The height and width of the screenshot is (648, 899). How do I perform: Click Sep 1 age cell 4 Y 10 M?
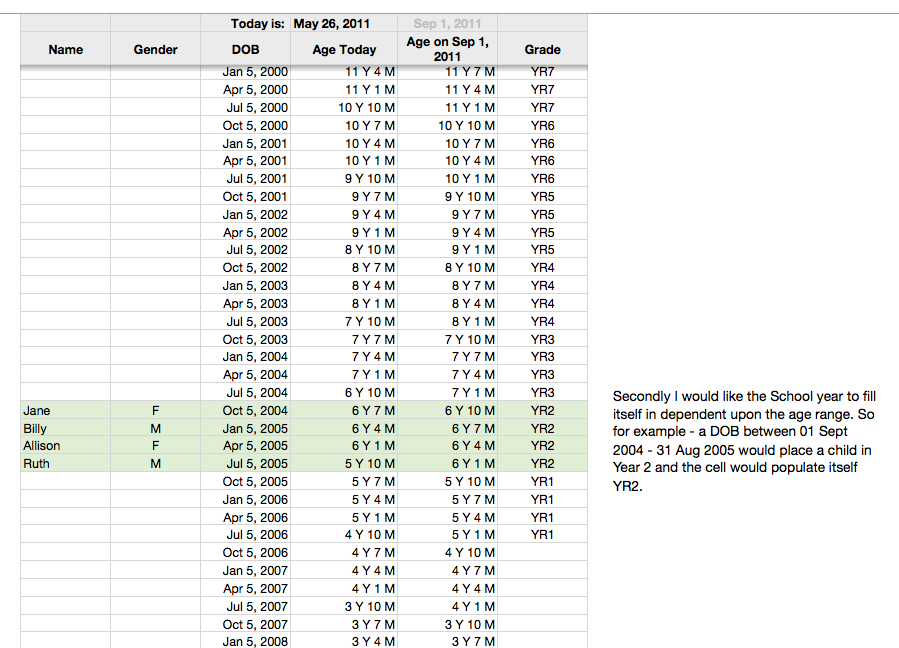click(447, 553)
